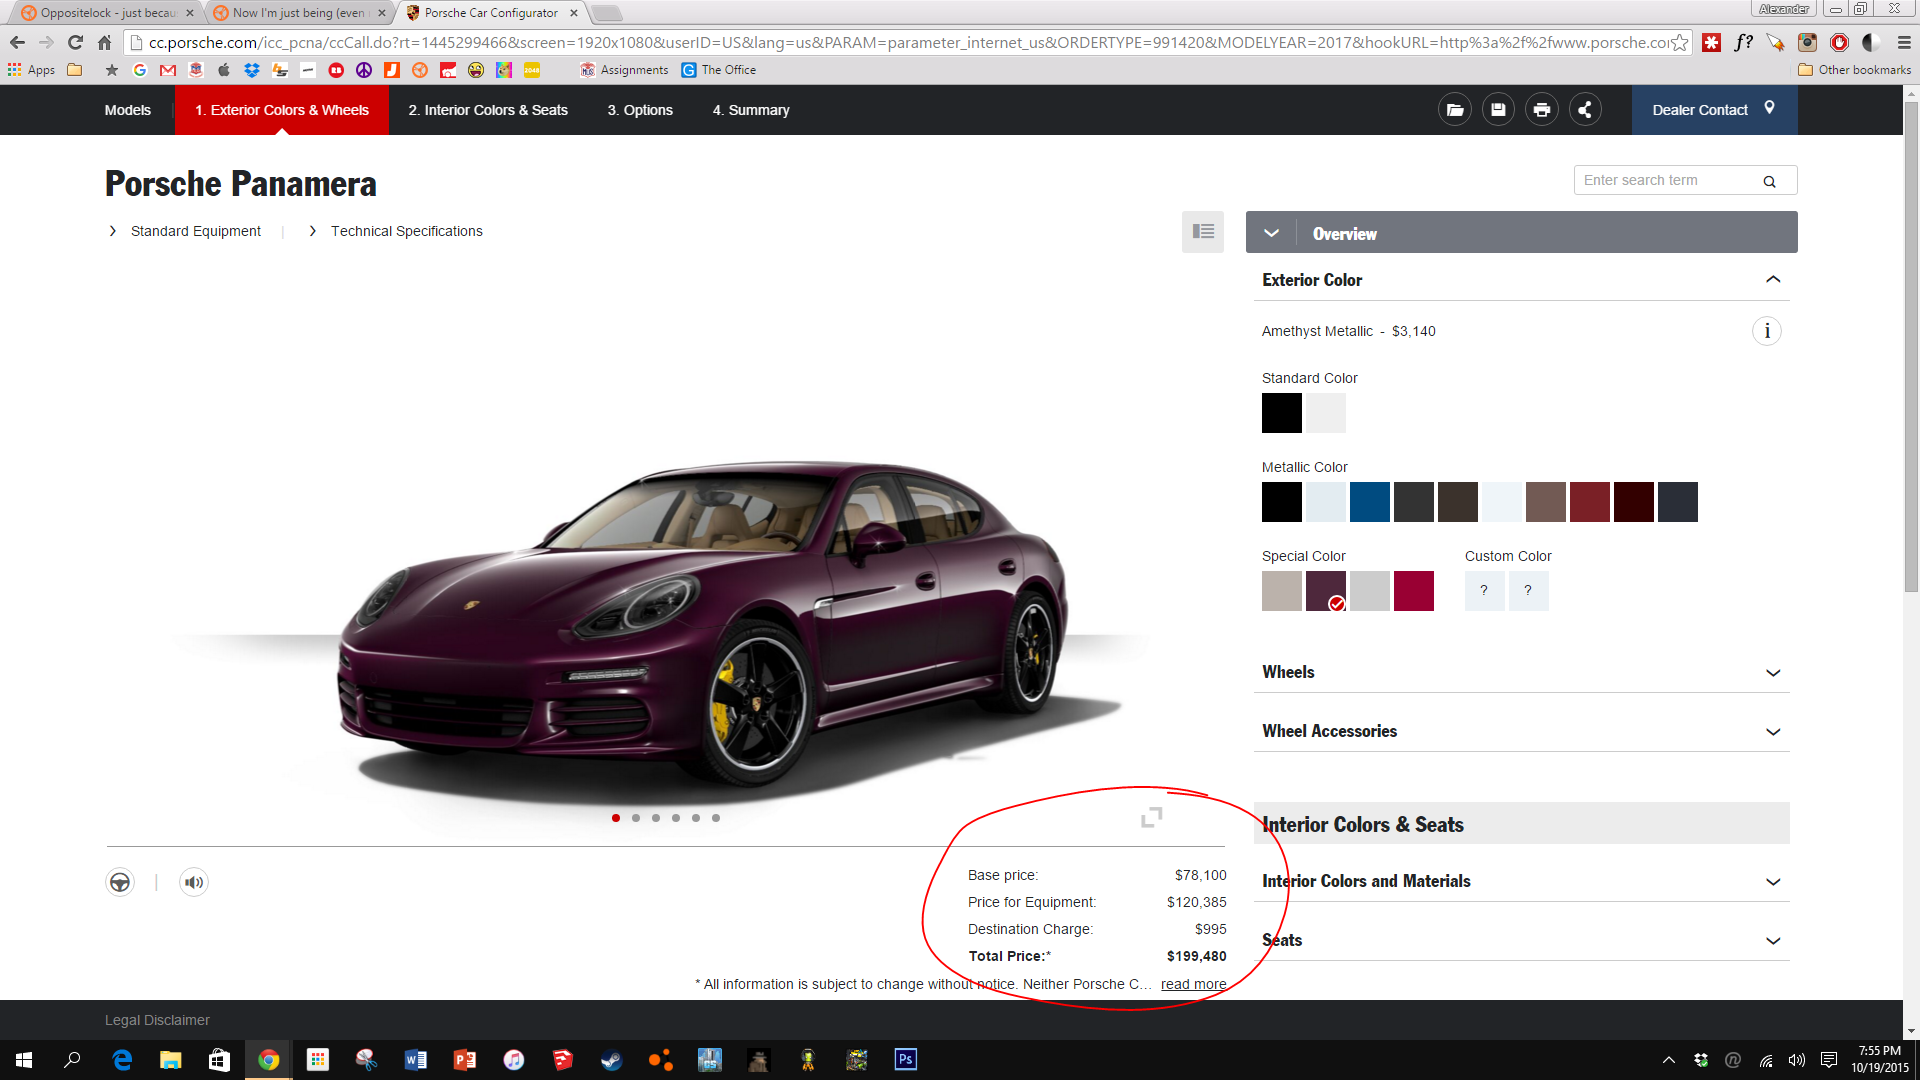The width and height of the screenshot is (1920, 1080).
Task: Open Steam from the taskbar
Action: point(612,1060)
